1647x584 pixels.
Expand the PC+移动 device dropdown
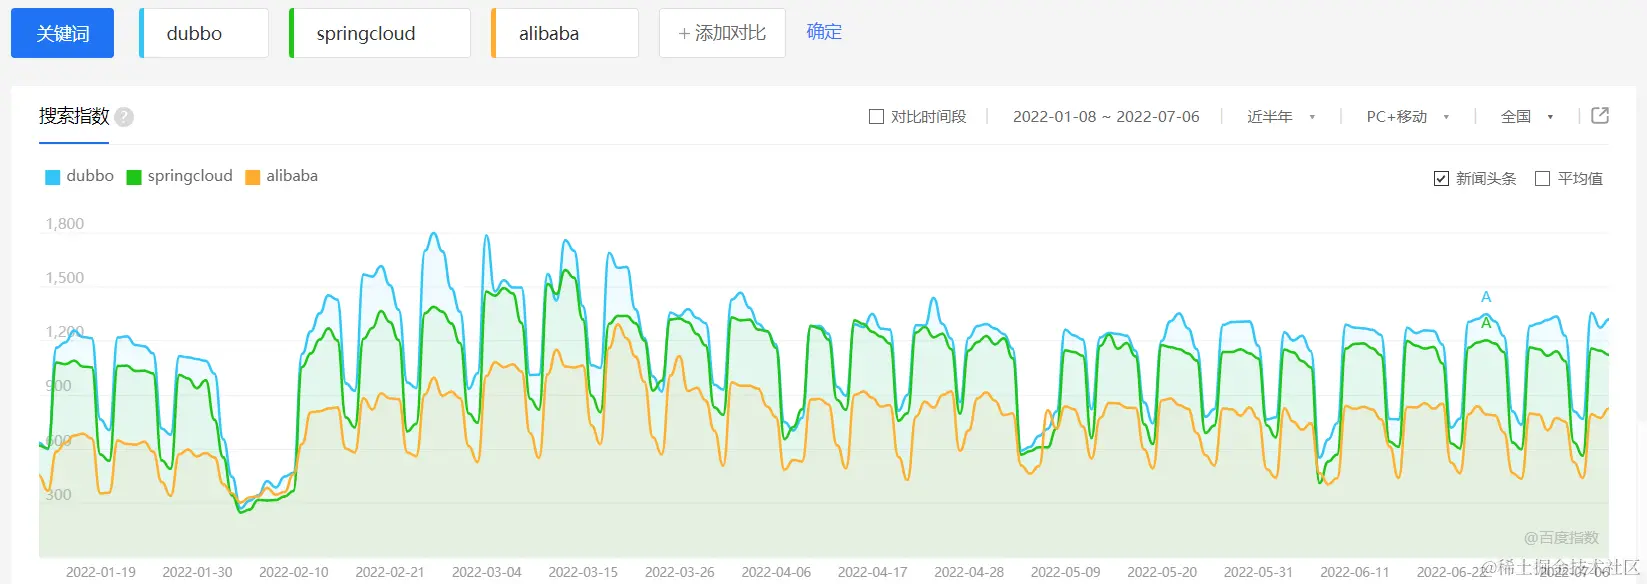pyautogui.click(x=1408, y=117)
